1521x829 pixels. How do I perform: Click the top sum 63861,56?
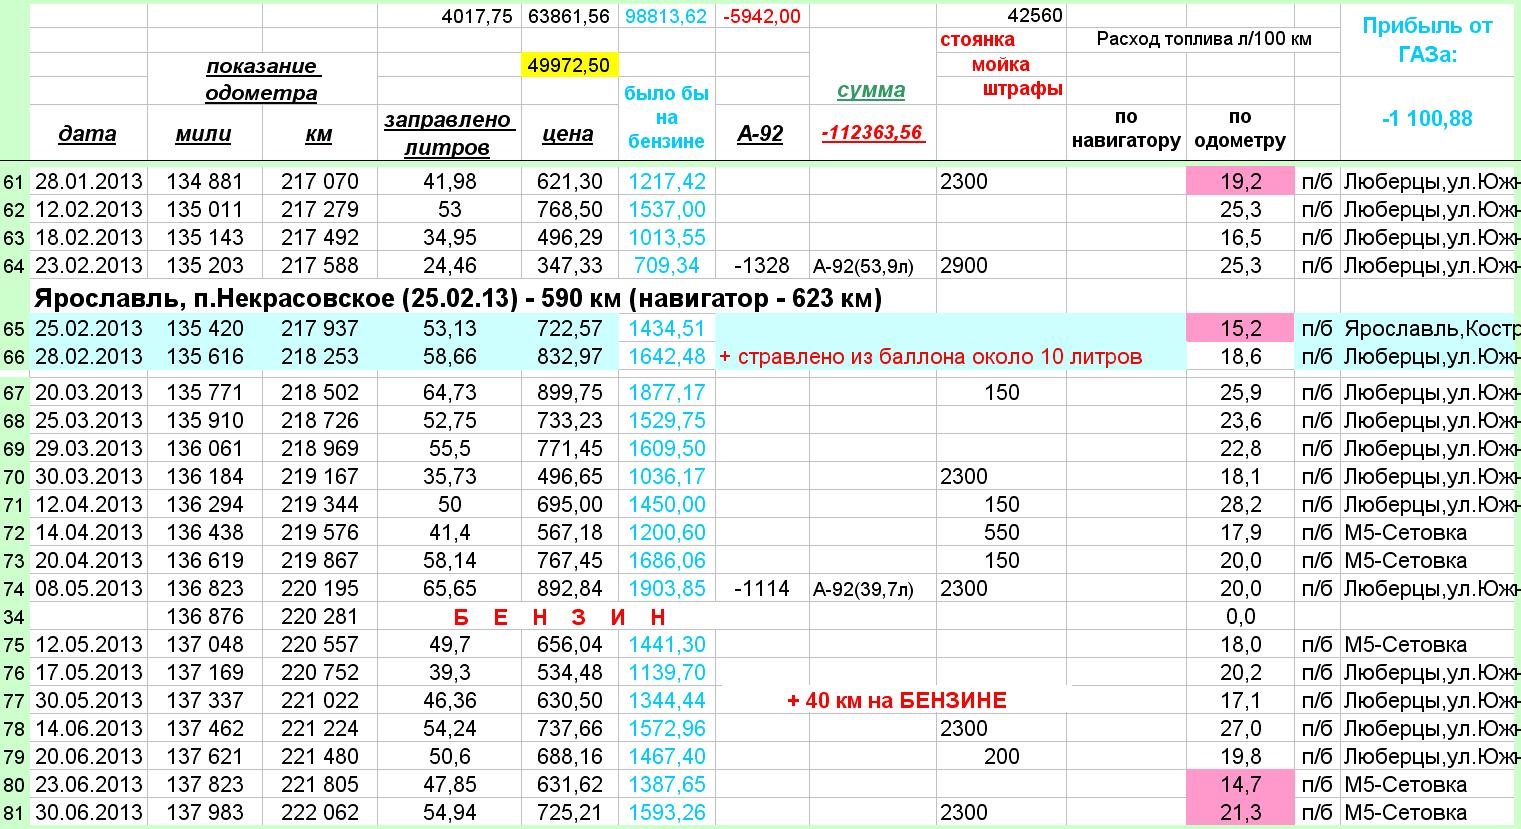(569, 16)
